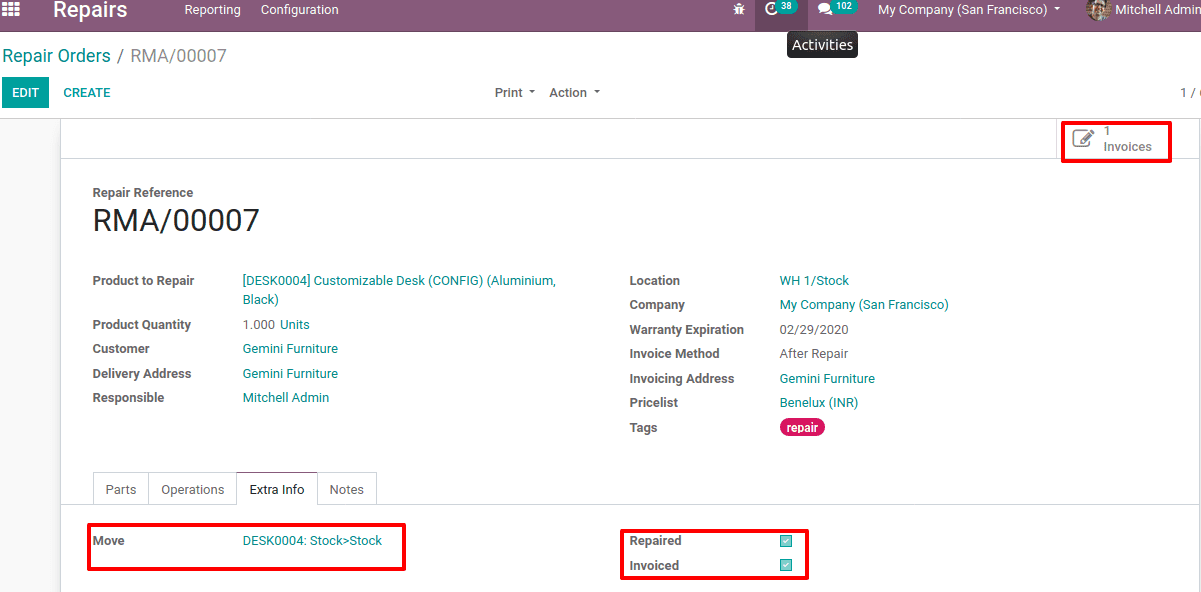Viewport: 1201px width, 592px height.
Task: Expand the Action dropdown
Action: tap(574, 93)
